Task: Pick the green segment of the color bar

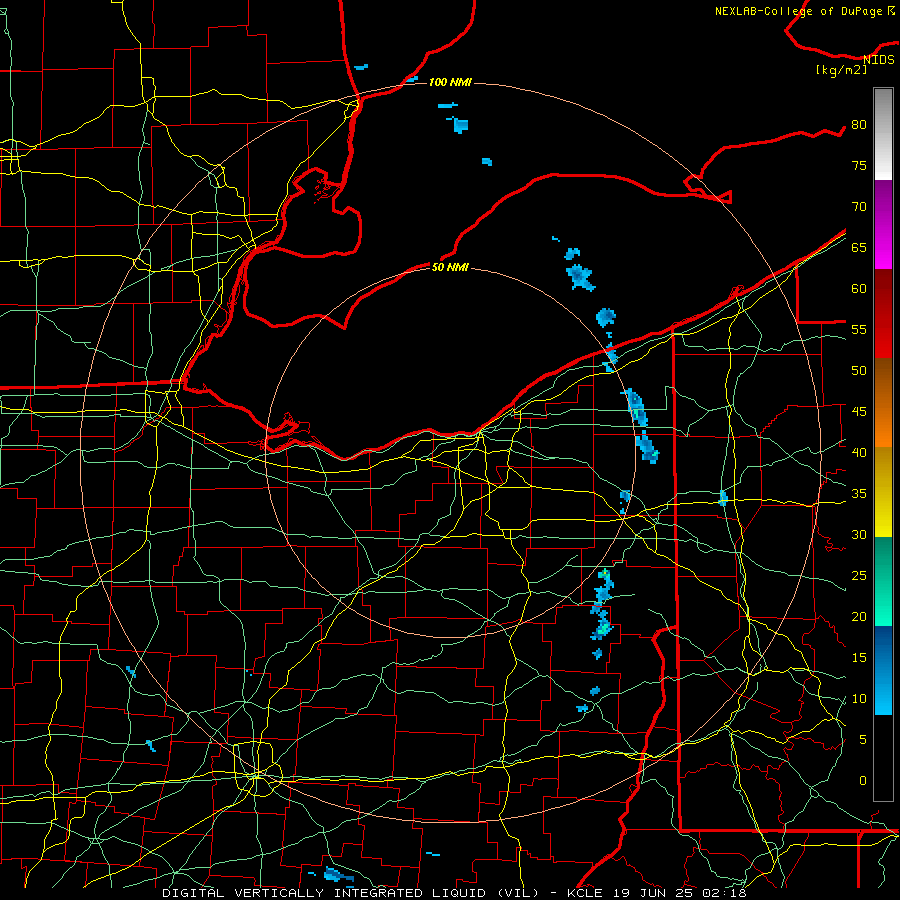Action: 883,581
